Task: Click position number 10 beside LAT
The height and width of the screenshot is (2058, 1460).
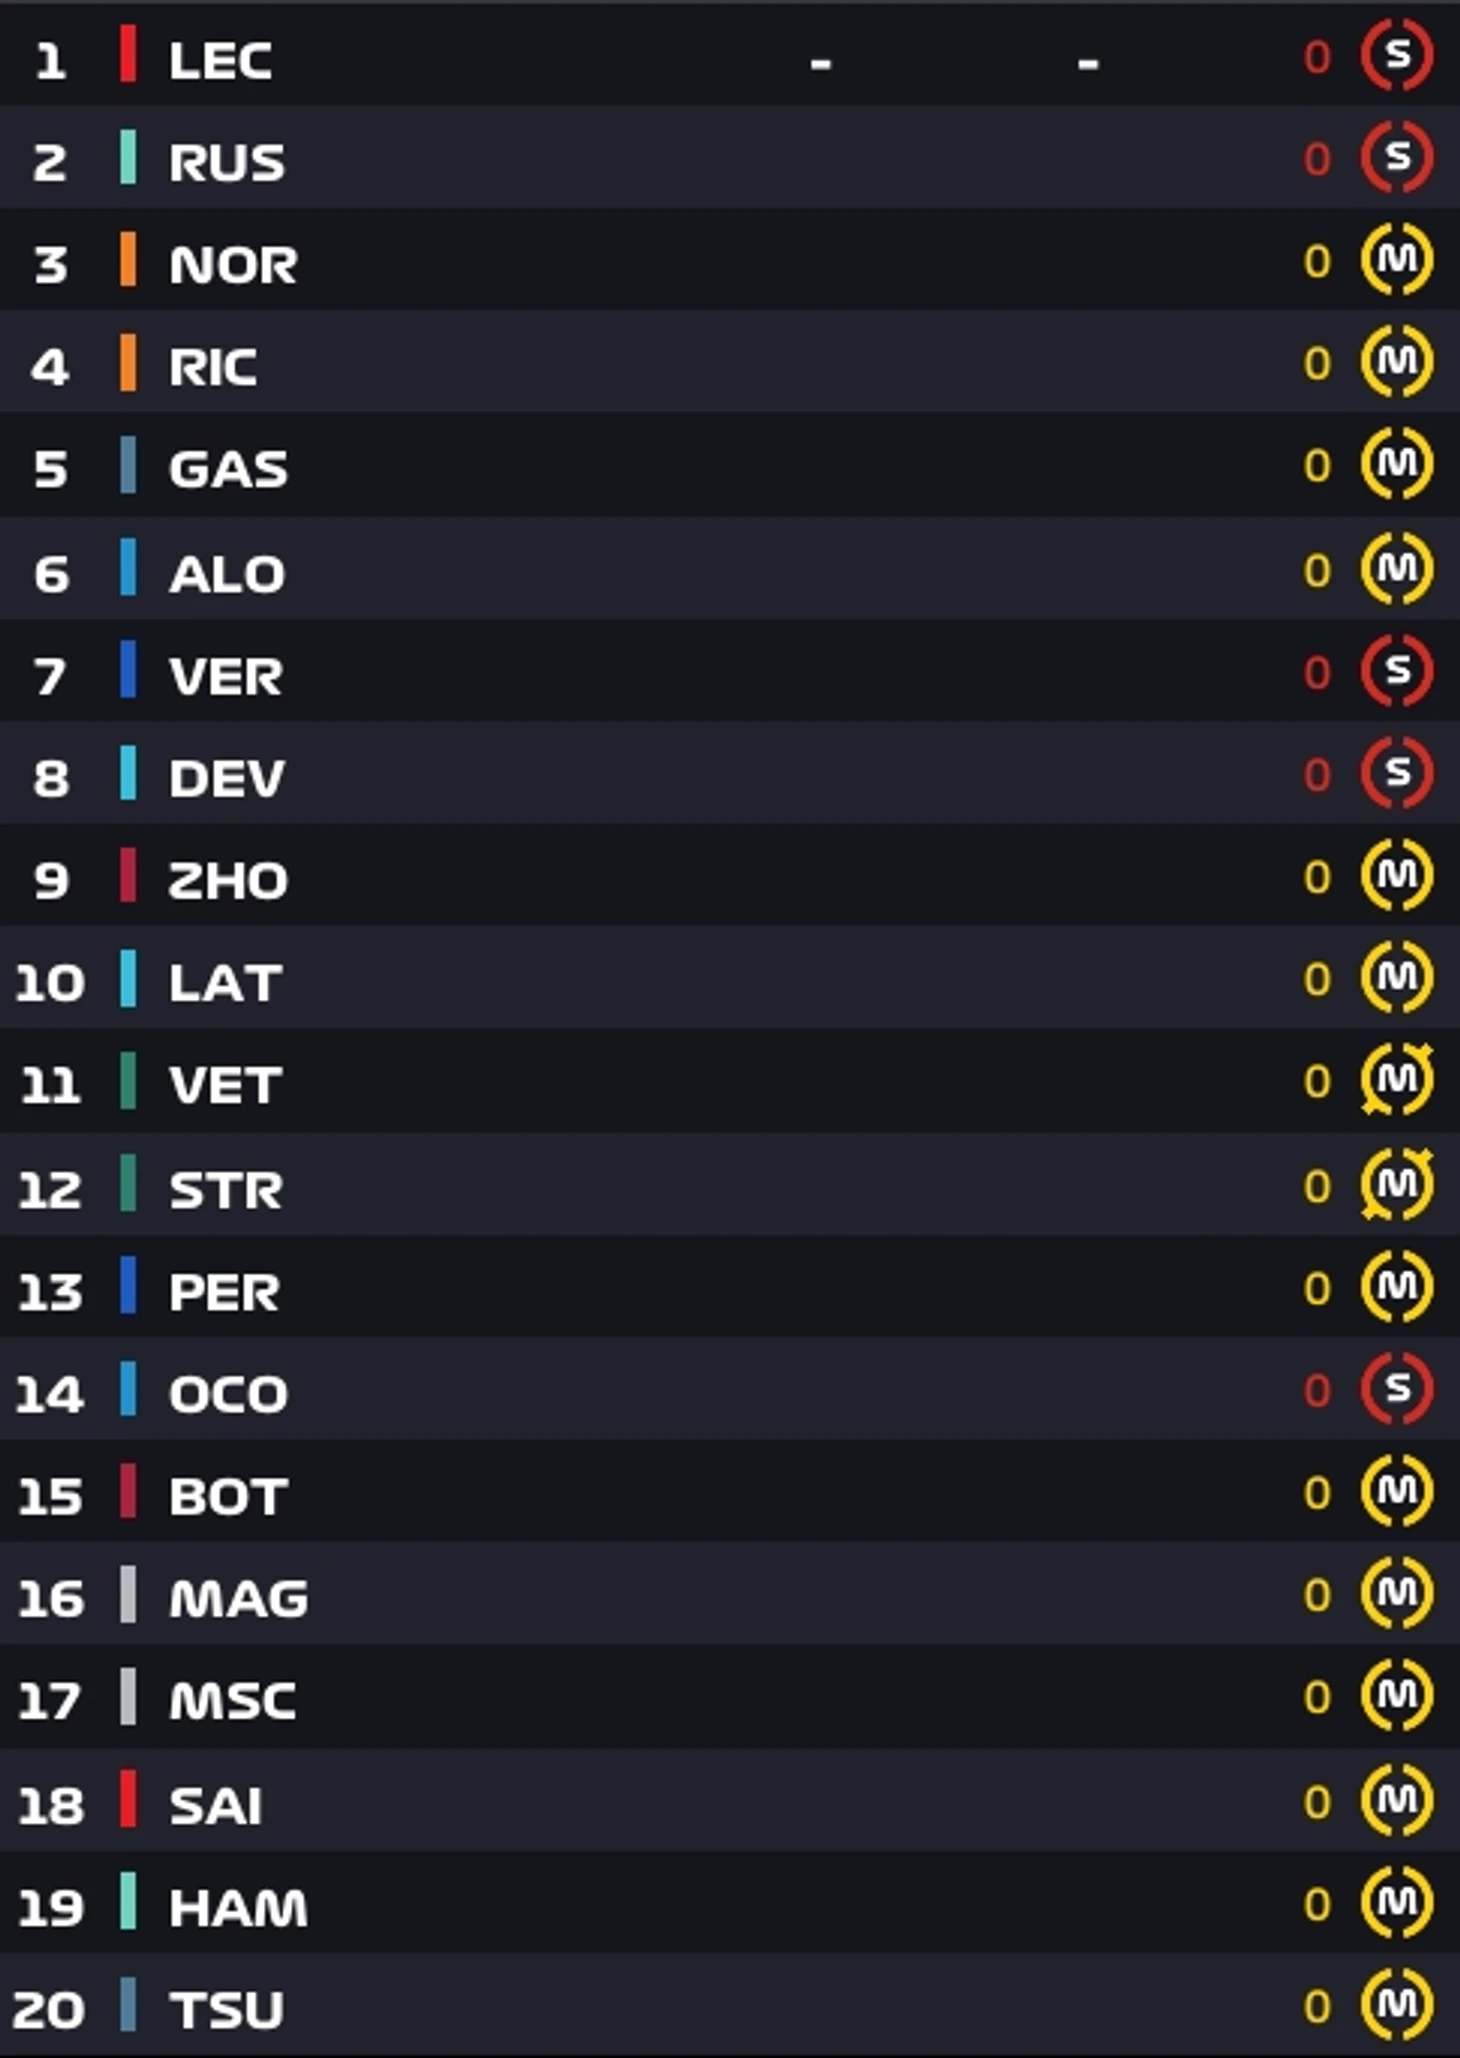Action: [x=50, y=983]
